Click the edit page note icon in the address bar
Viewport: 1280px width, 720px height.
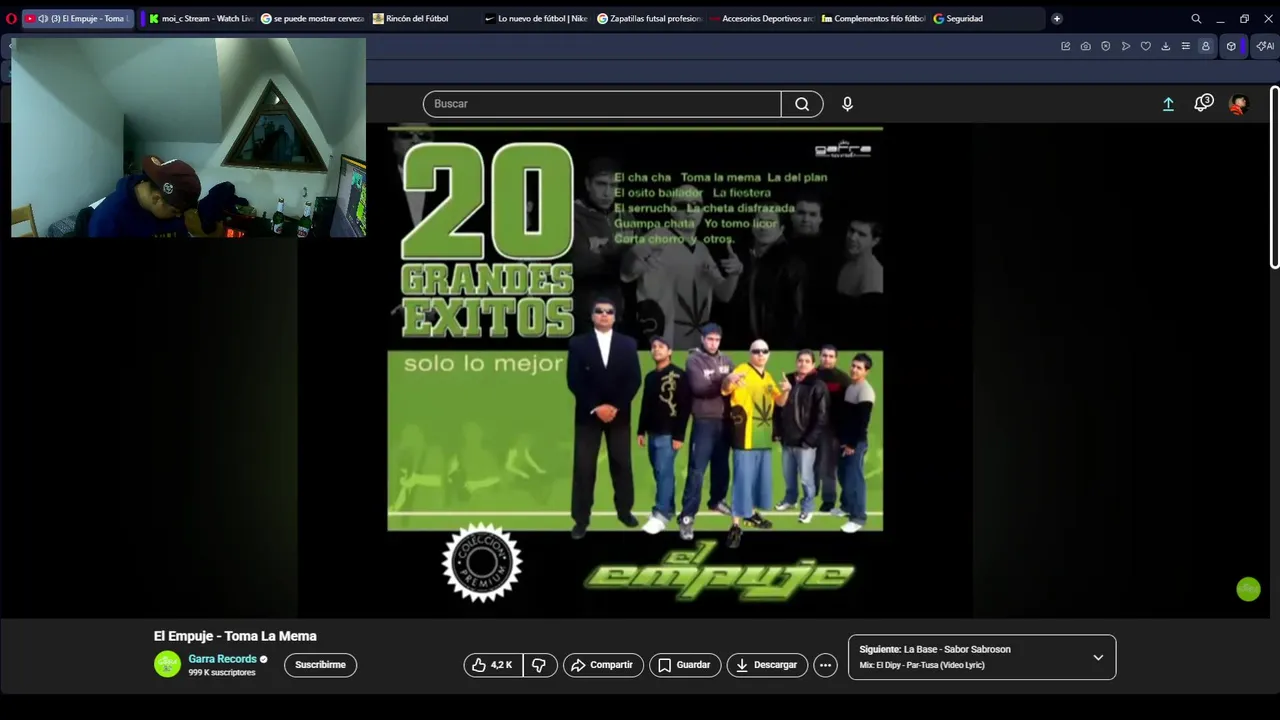click(x=1065, y=46)
